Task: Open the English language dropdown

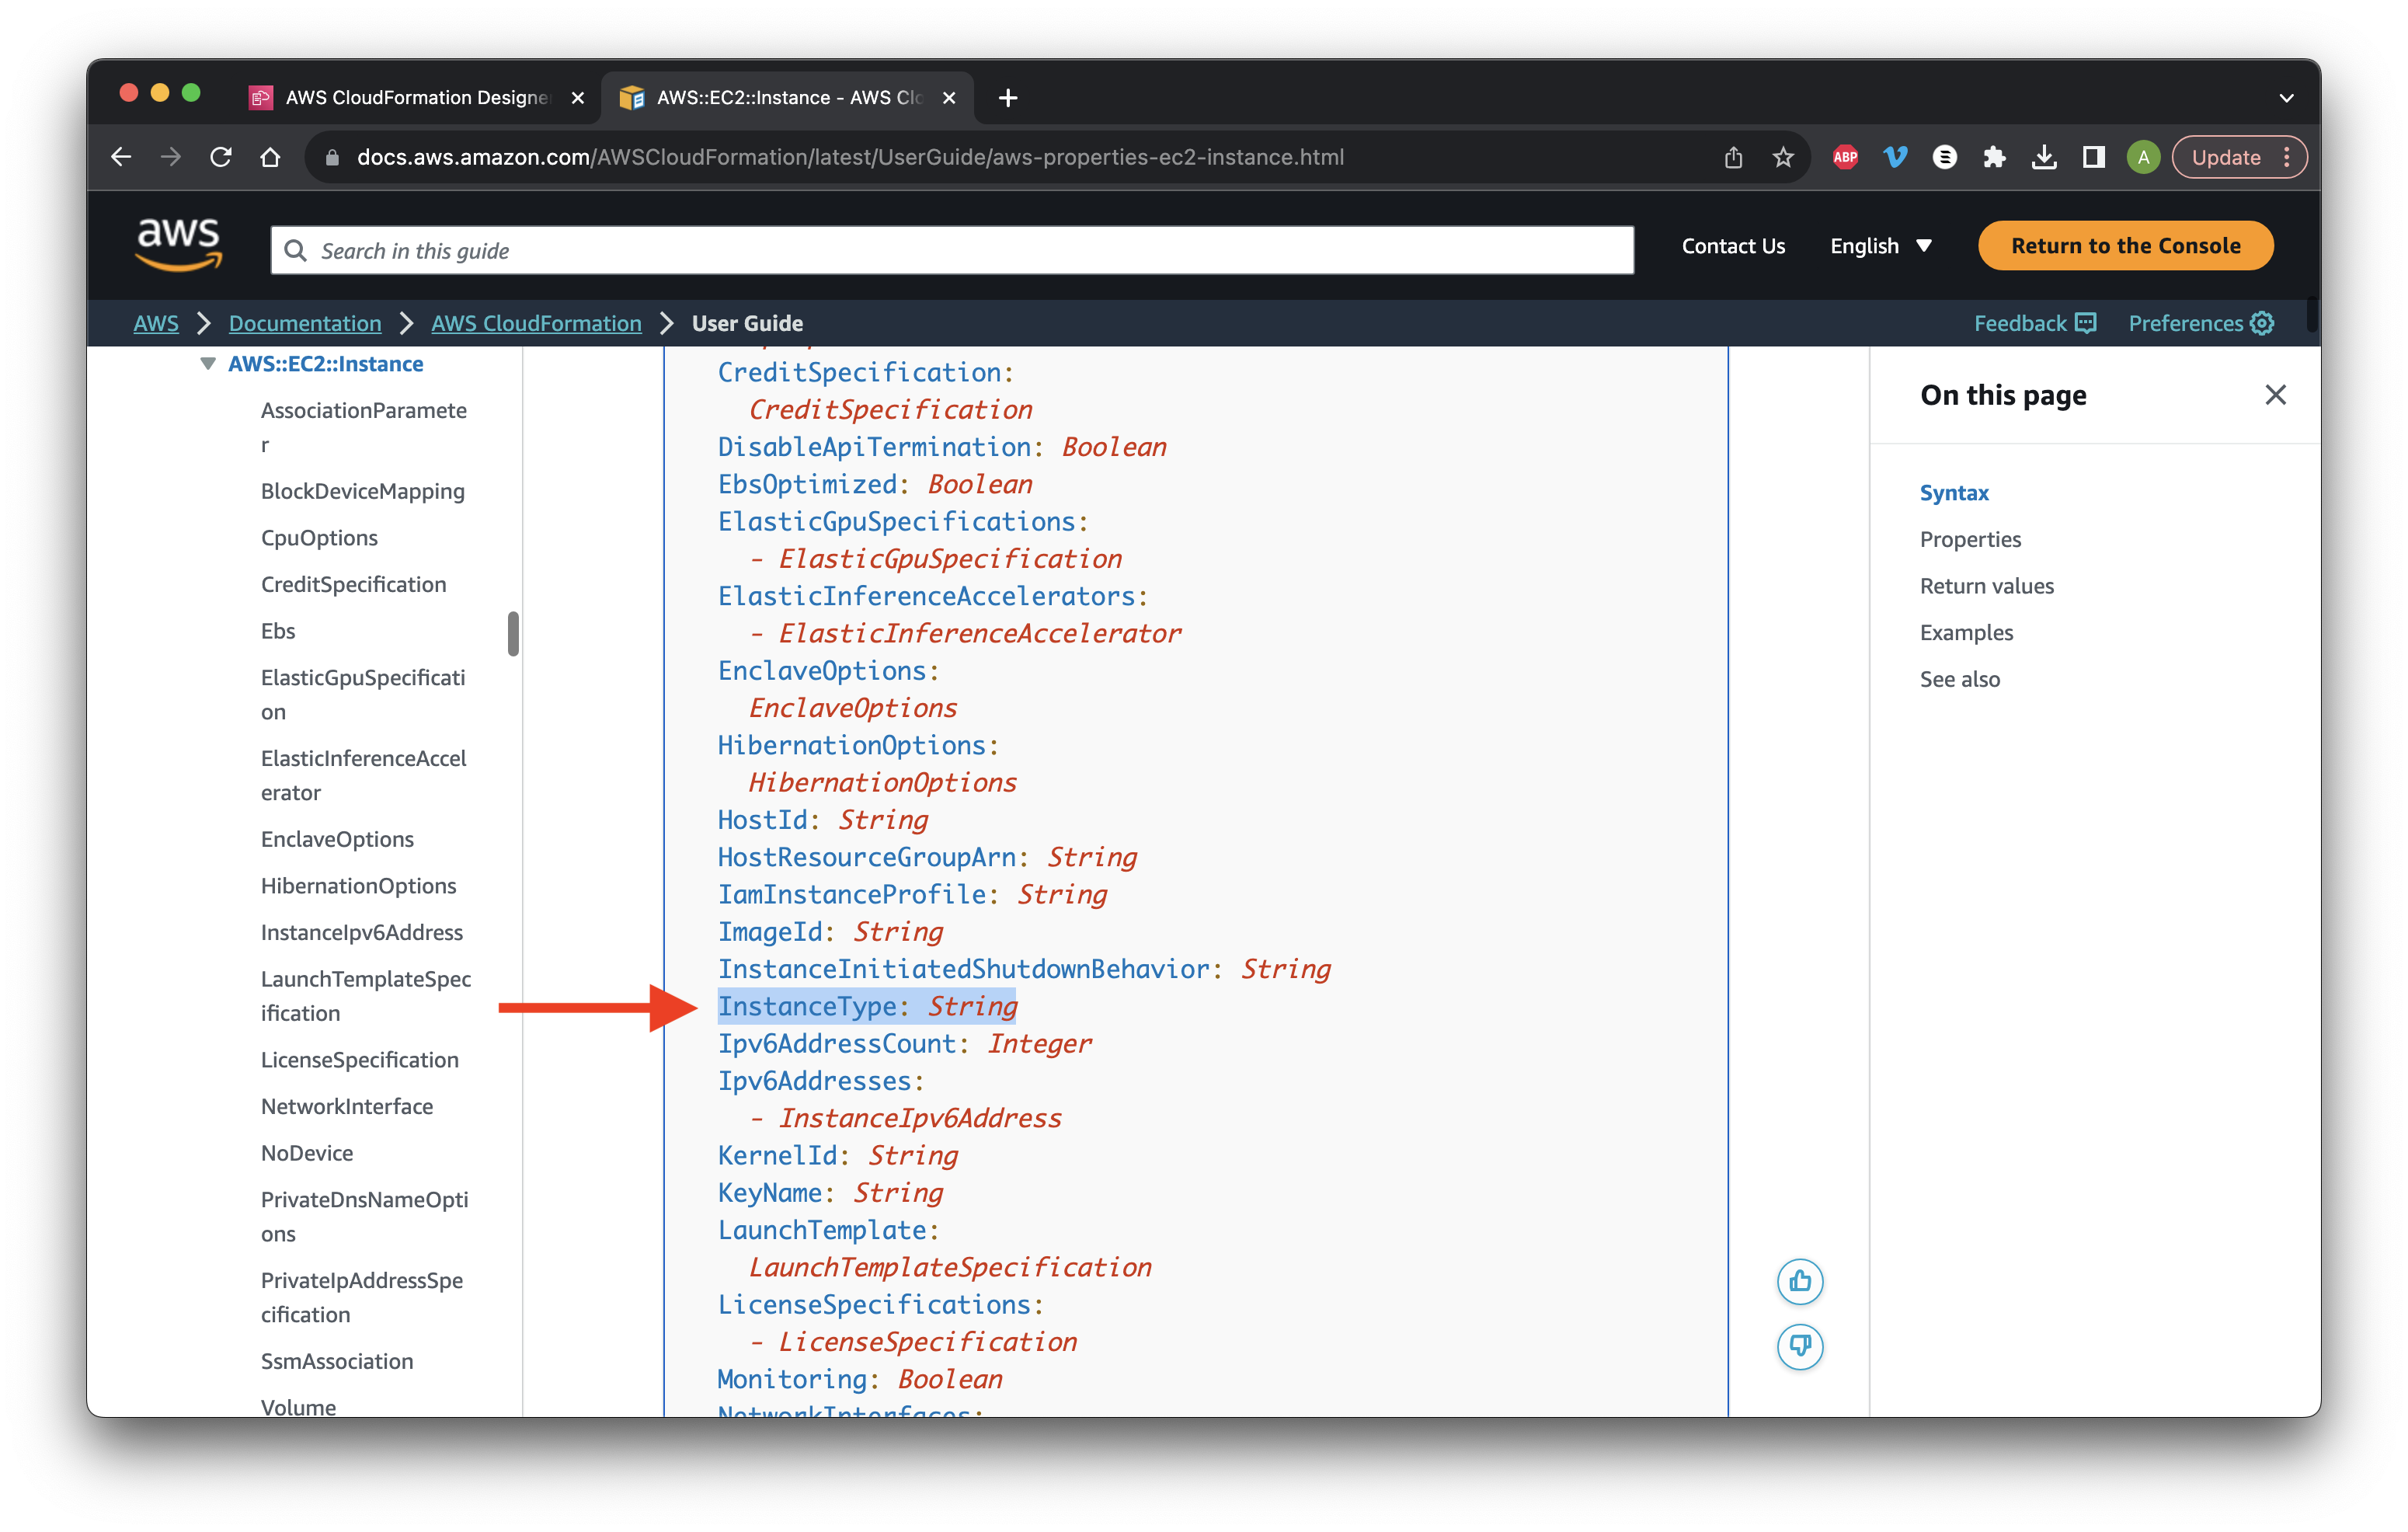Action: [1880, 246]
